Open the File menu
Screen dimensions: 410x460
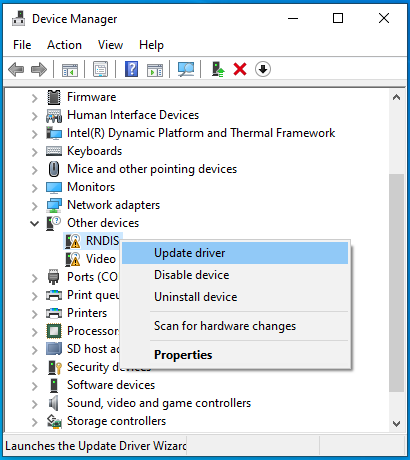click(22, 45)
